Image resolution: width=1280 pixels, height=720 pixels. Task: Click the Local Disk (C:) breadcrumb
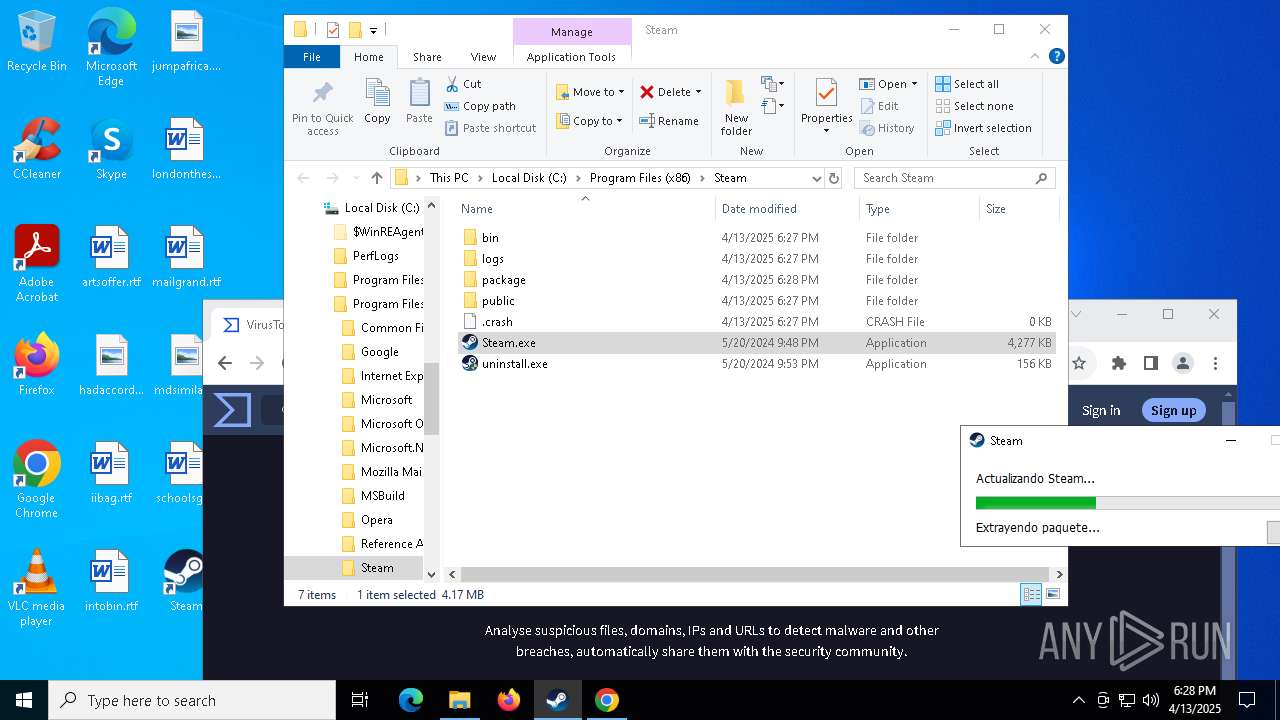pyautogui.click(x=529, y=178)
